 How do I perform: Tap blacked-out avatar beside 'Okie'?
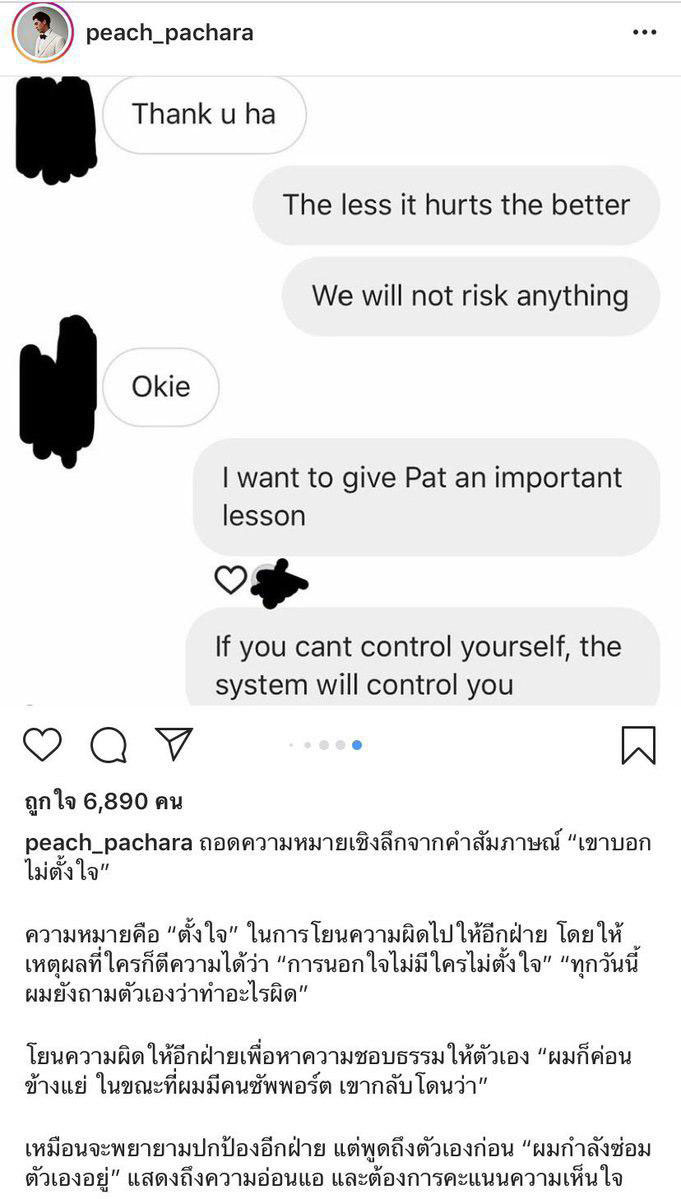(58, 392)
